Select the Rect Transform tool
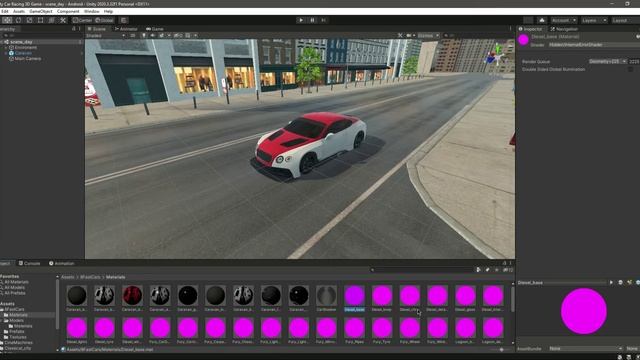Viewport: 640px width, 360px height. click(40, 20)
